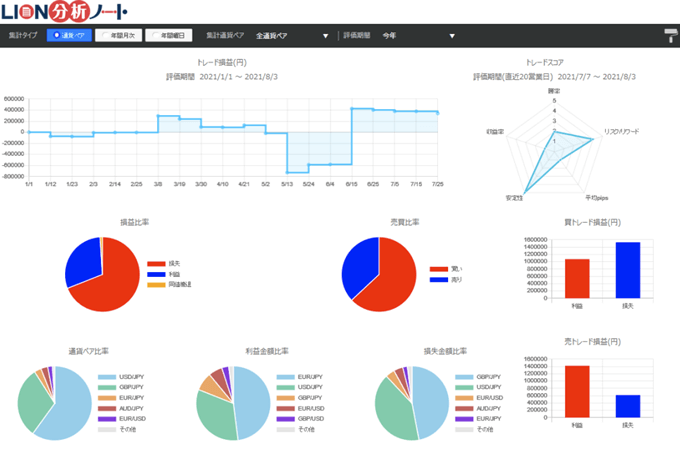Click the 2021/1/1 ～ 2021/8/3 period text

coord(239,77)
